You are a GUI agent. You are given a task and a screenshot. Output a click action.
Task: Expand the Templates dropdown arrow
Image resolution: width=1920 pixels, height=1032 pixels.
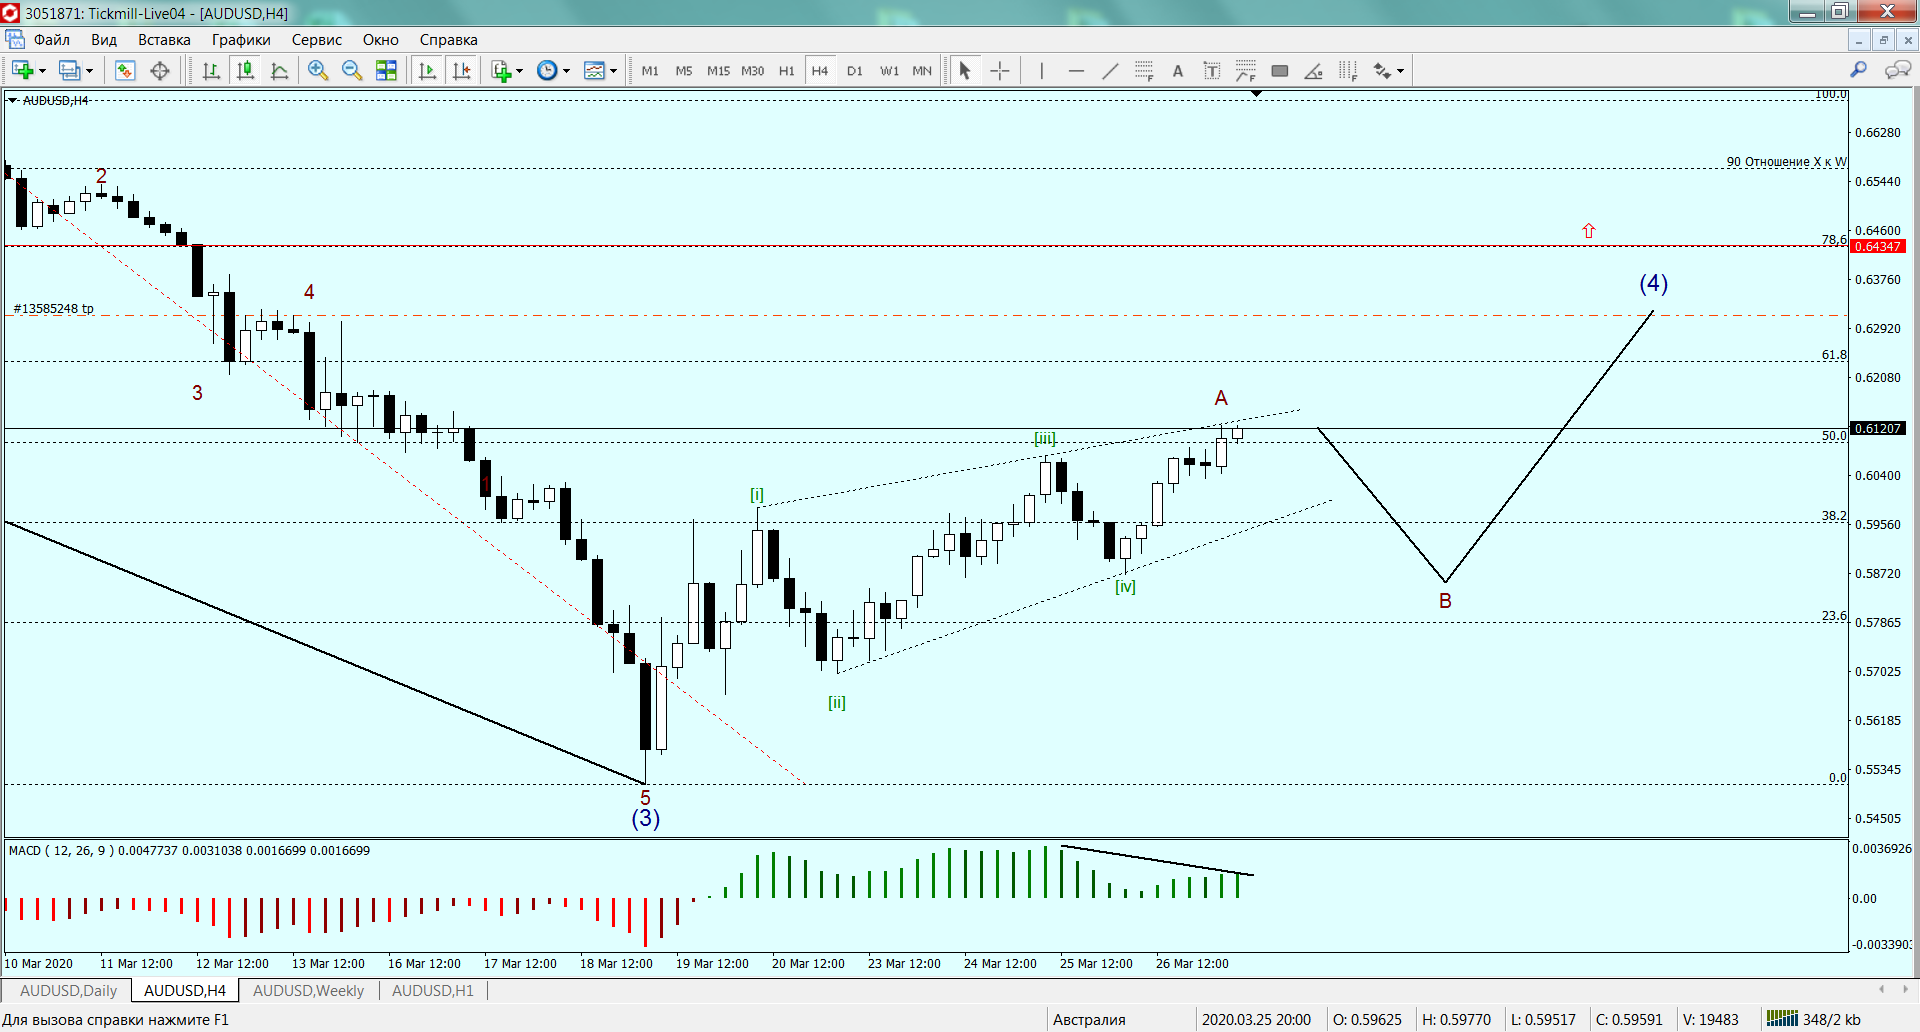613,70
